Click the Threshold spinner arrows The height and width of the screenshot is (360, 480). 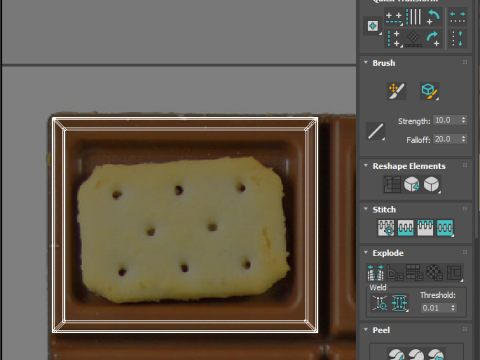pyautogui.click(x=453, y=308)
